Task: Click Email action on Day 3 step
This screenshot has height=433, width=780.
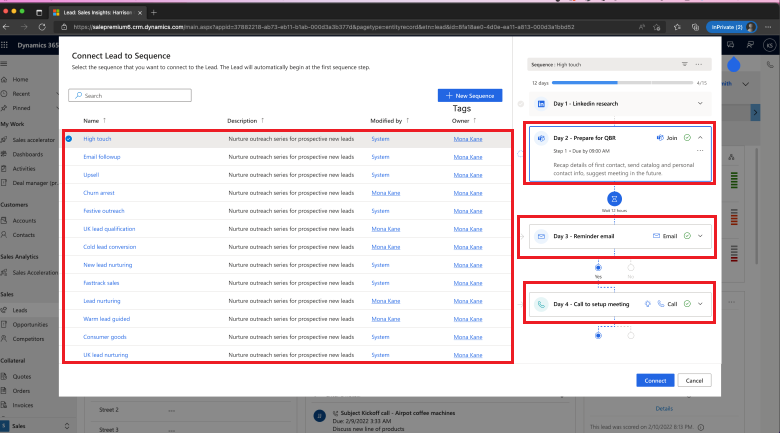Action: (665, 236)
